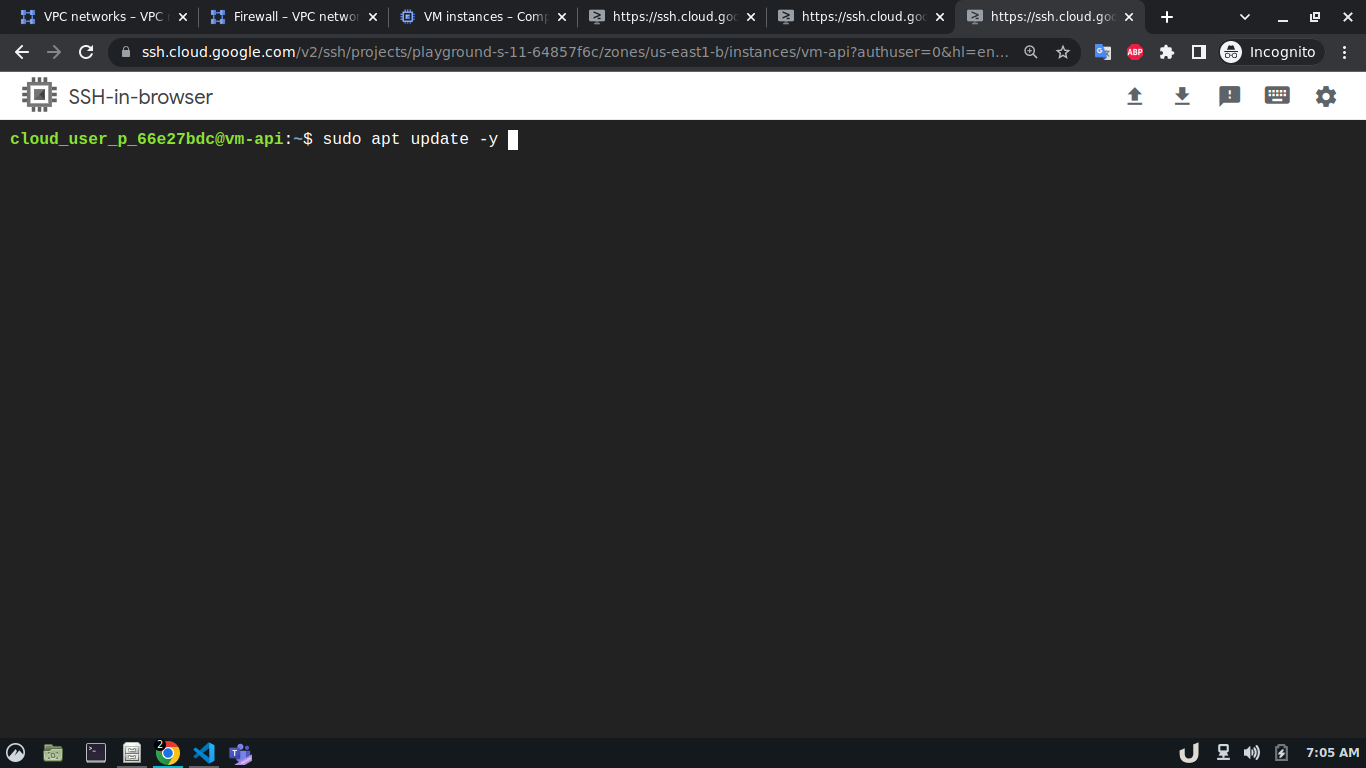Switch to the Firewall tab
The width and height of the screenshot is (1366, 768).
[293, 17]
